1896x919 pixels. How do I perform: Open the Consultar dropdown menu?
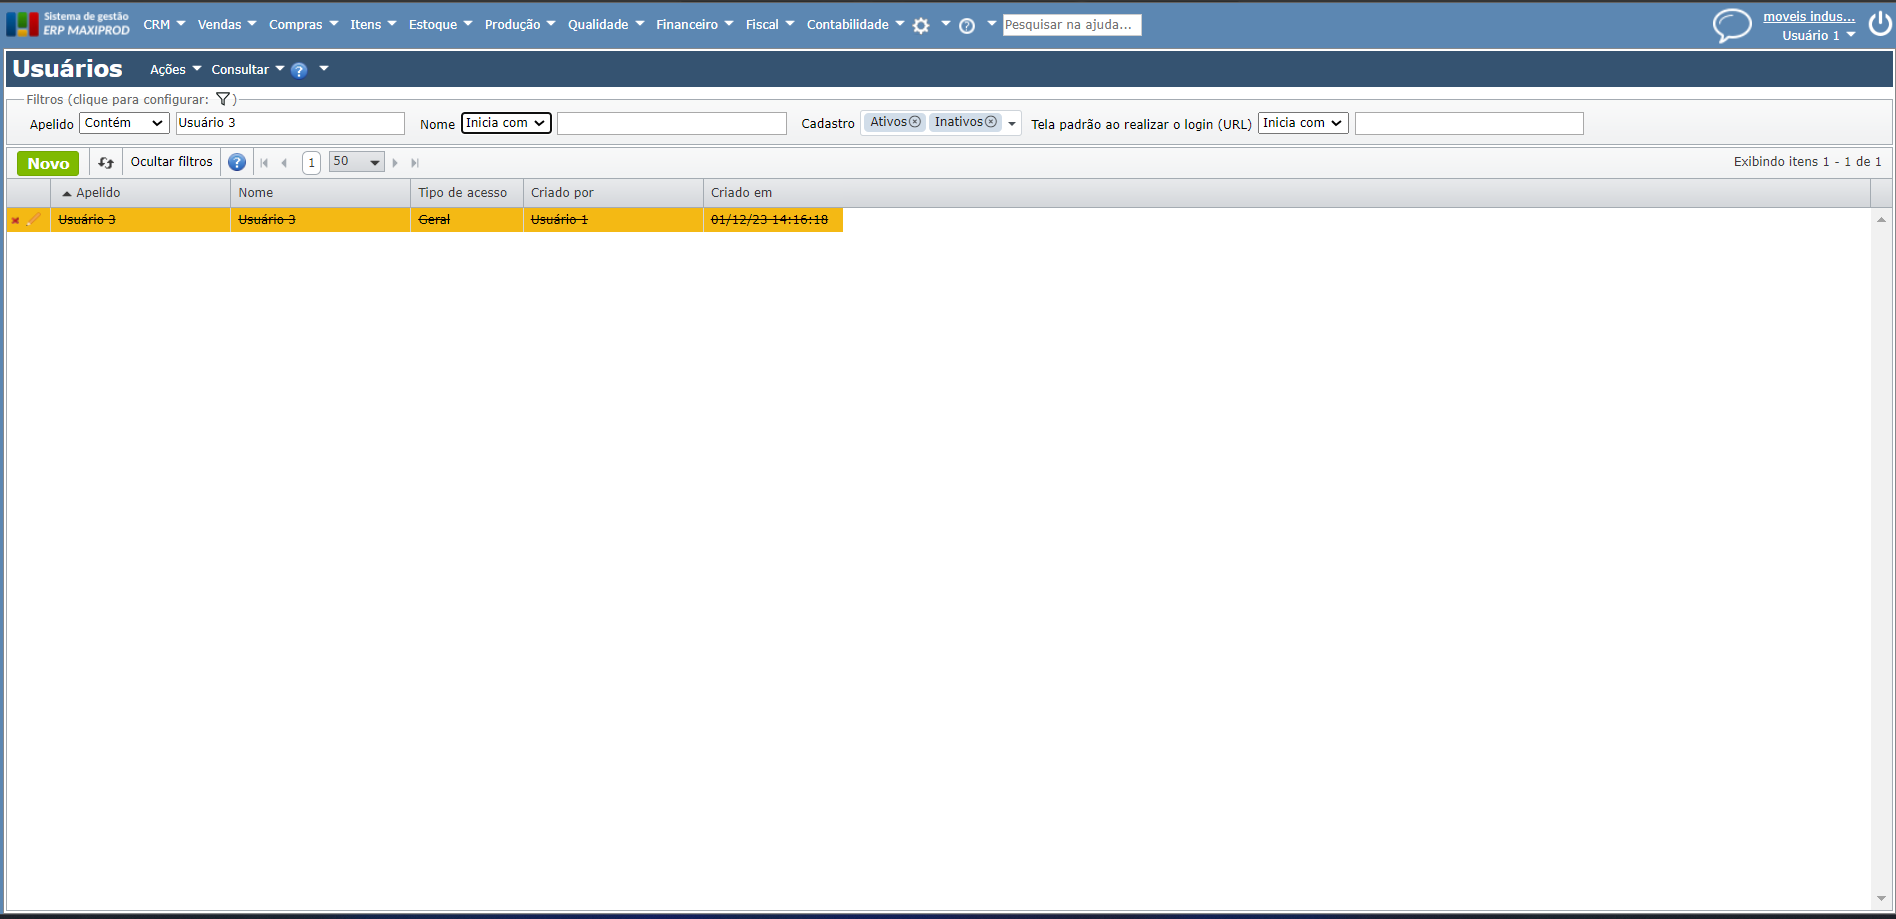(248, 70)
